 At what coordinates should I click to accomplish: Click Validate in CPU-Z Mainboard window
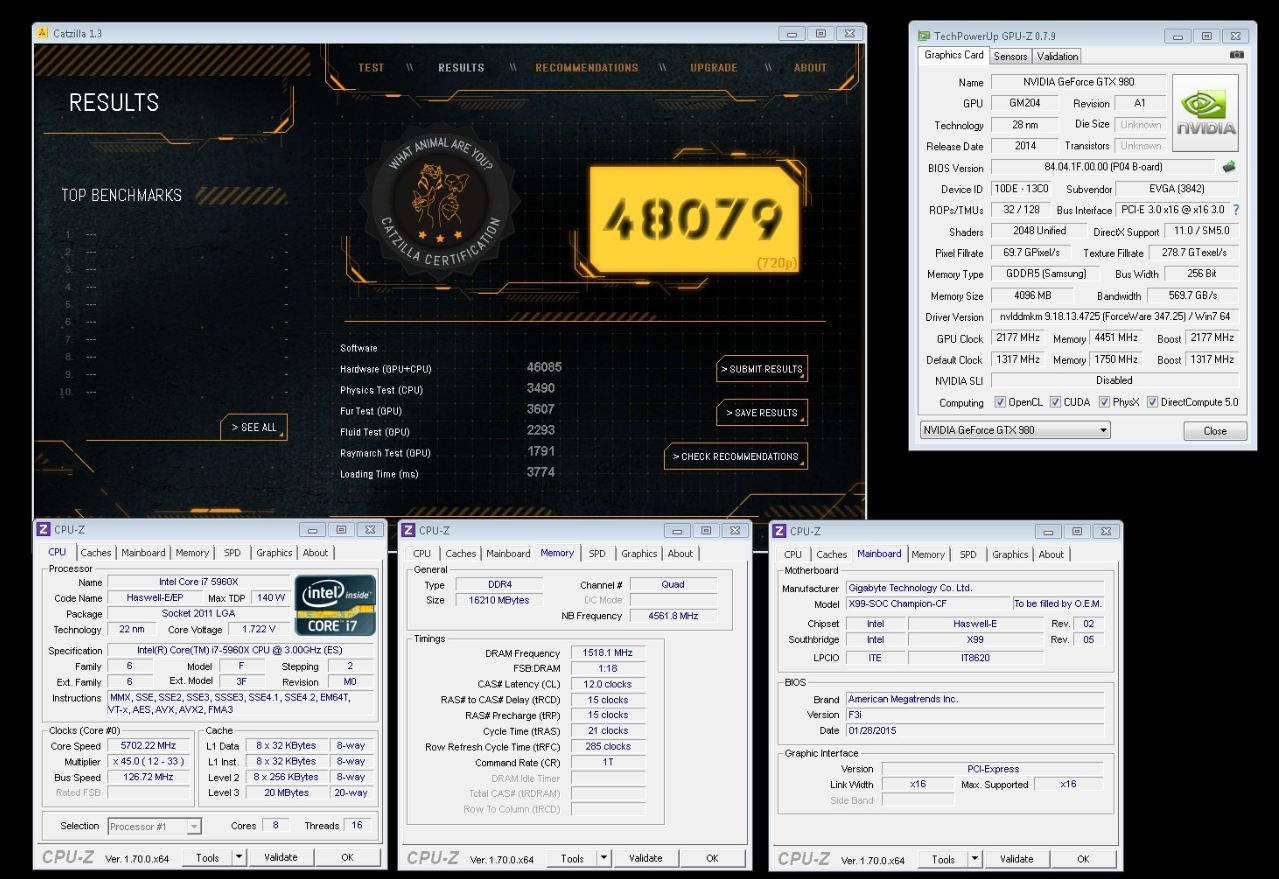coord(1017,859)
